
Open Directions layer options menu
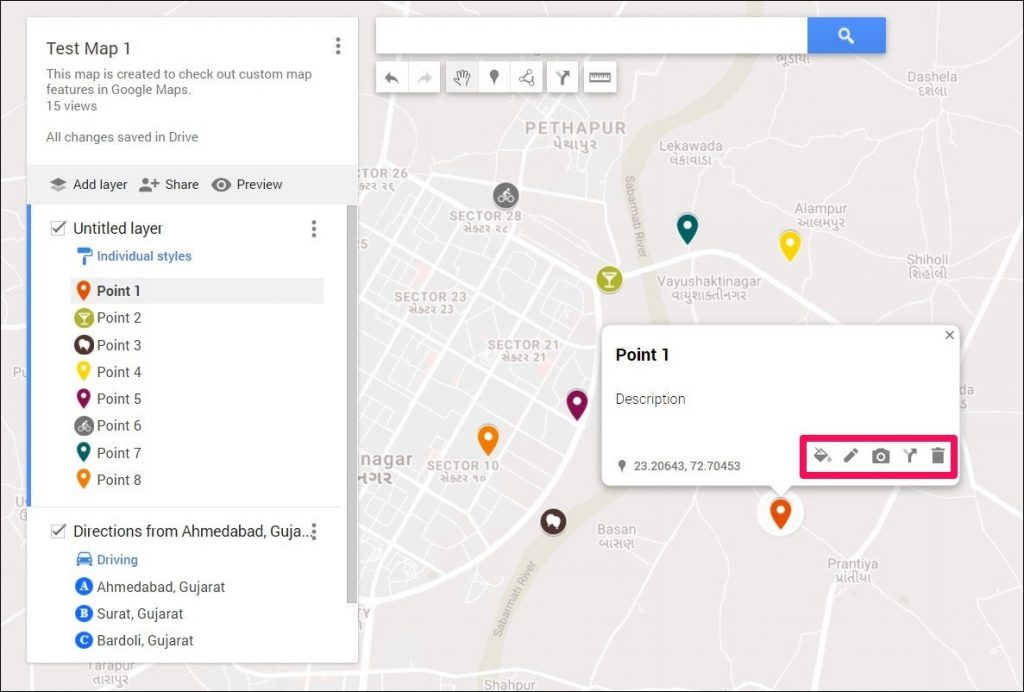coord(315,531)
